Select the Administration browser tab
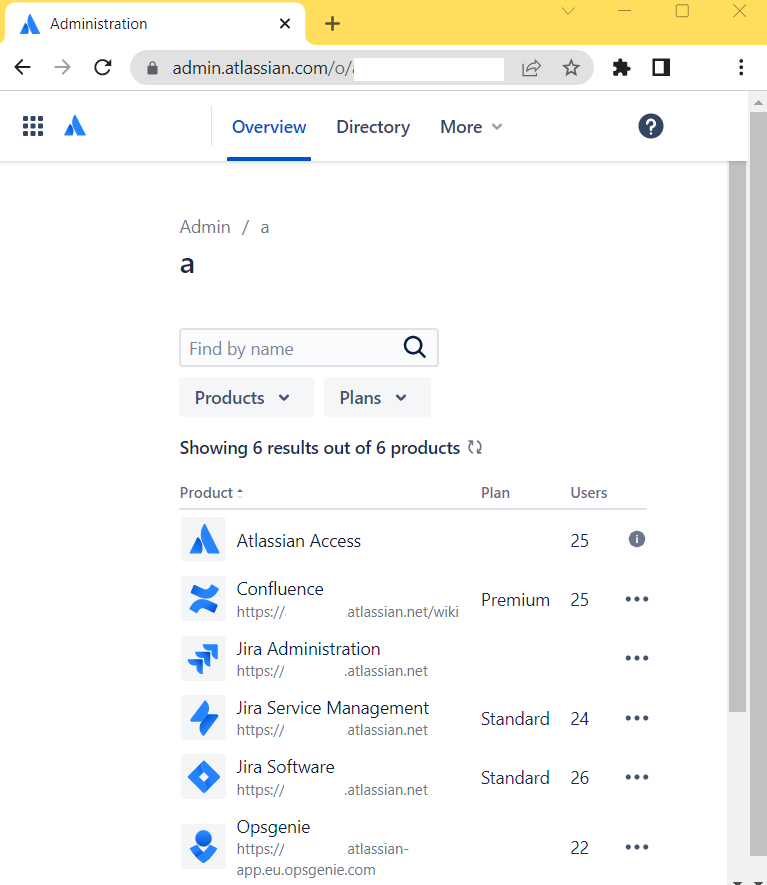 tap(154, 24)
